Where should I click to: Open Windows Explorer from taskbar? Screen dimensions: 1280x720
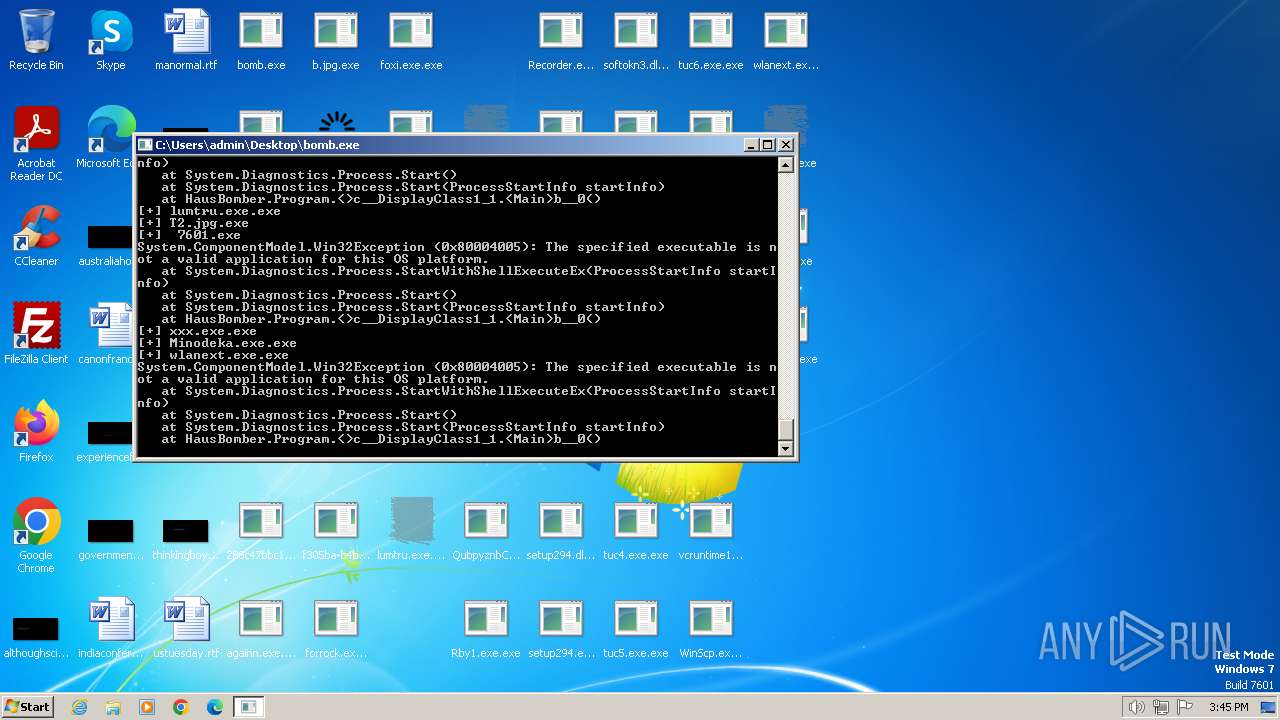coord(113,707)
